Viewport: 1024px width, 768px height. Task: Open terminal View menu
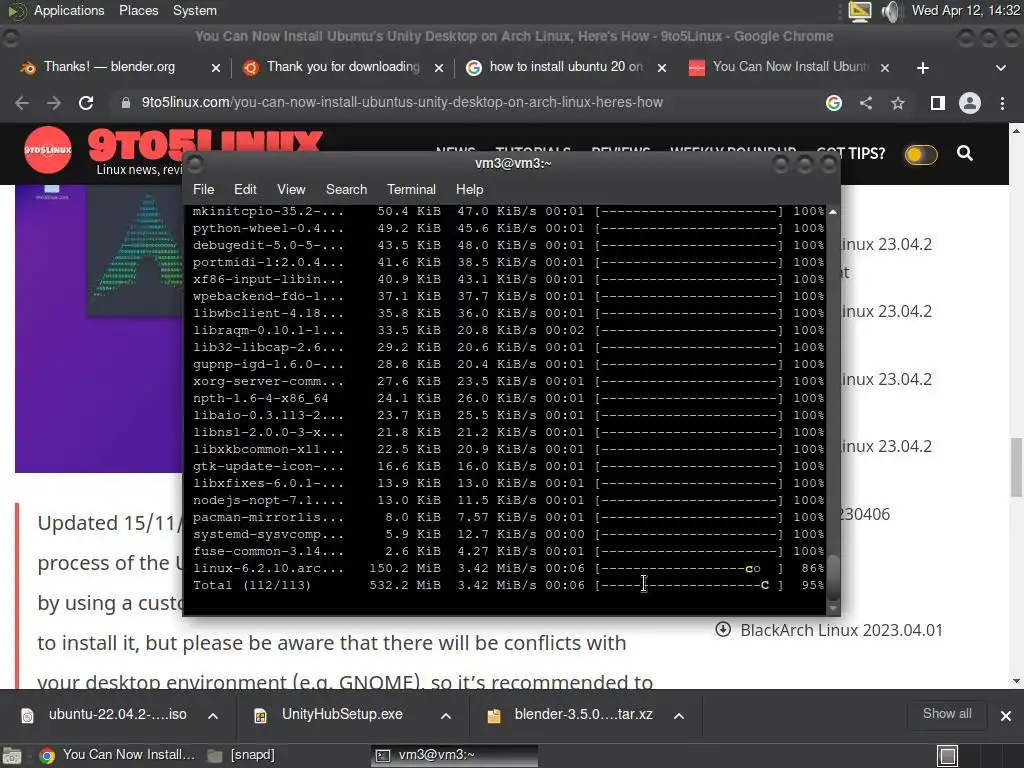tap(291, 189)
